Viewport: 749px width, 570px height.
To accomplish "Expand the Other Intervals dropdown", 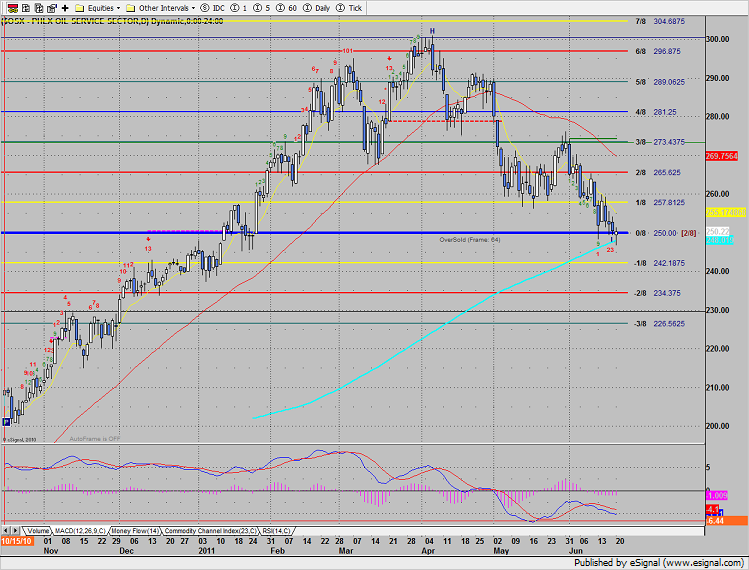I will 160,8.
